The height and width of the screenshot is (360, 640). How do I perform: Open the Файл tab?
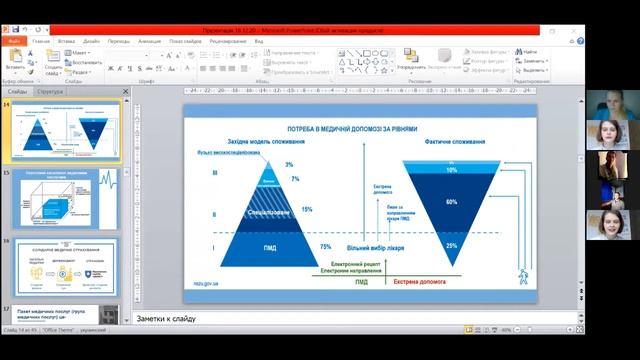pyautogui.click(x=14, y=41)
